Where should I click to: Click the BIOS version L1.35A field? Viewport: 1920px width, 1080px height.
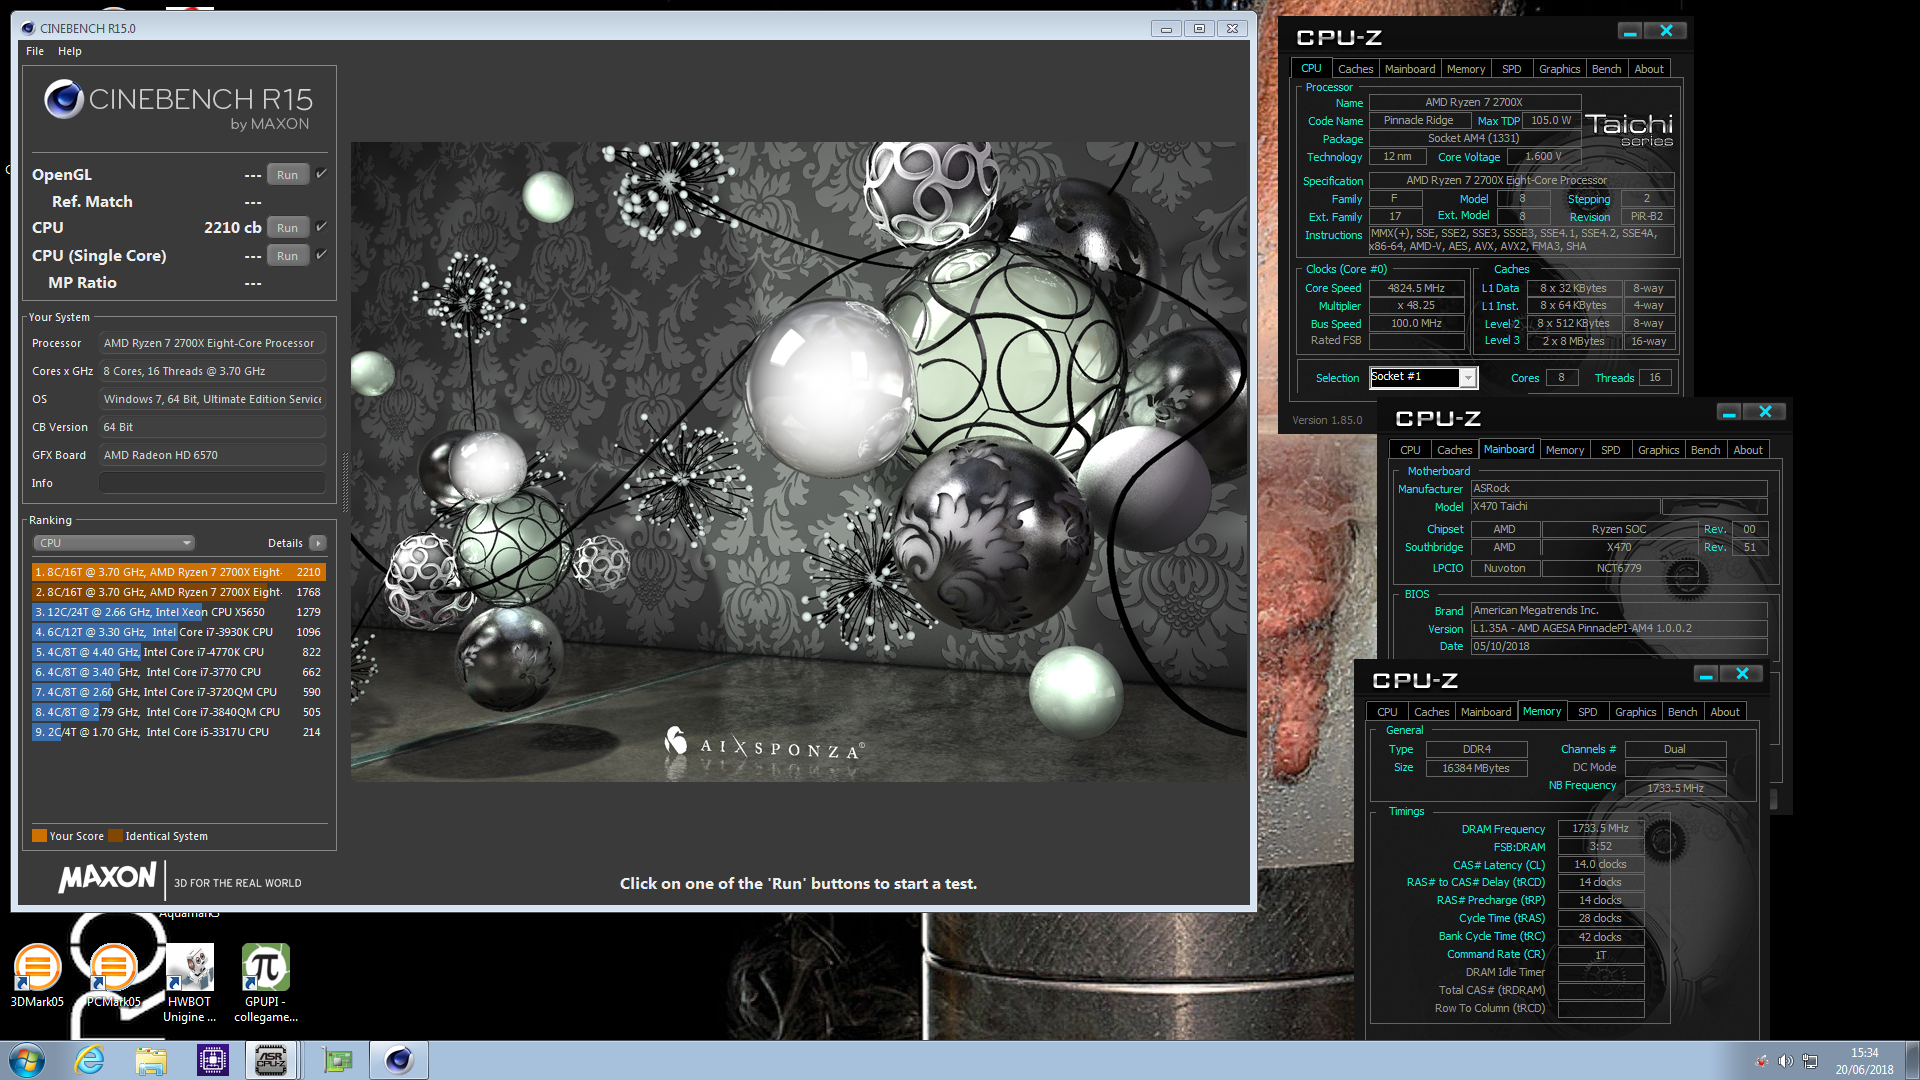1618,628
